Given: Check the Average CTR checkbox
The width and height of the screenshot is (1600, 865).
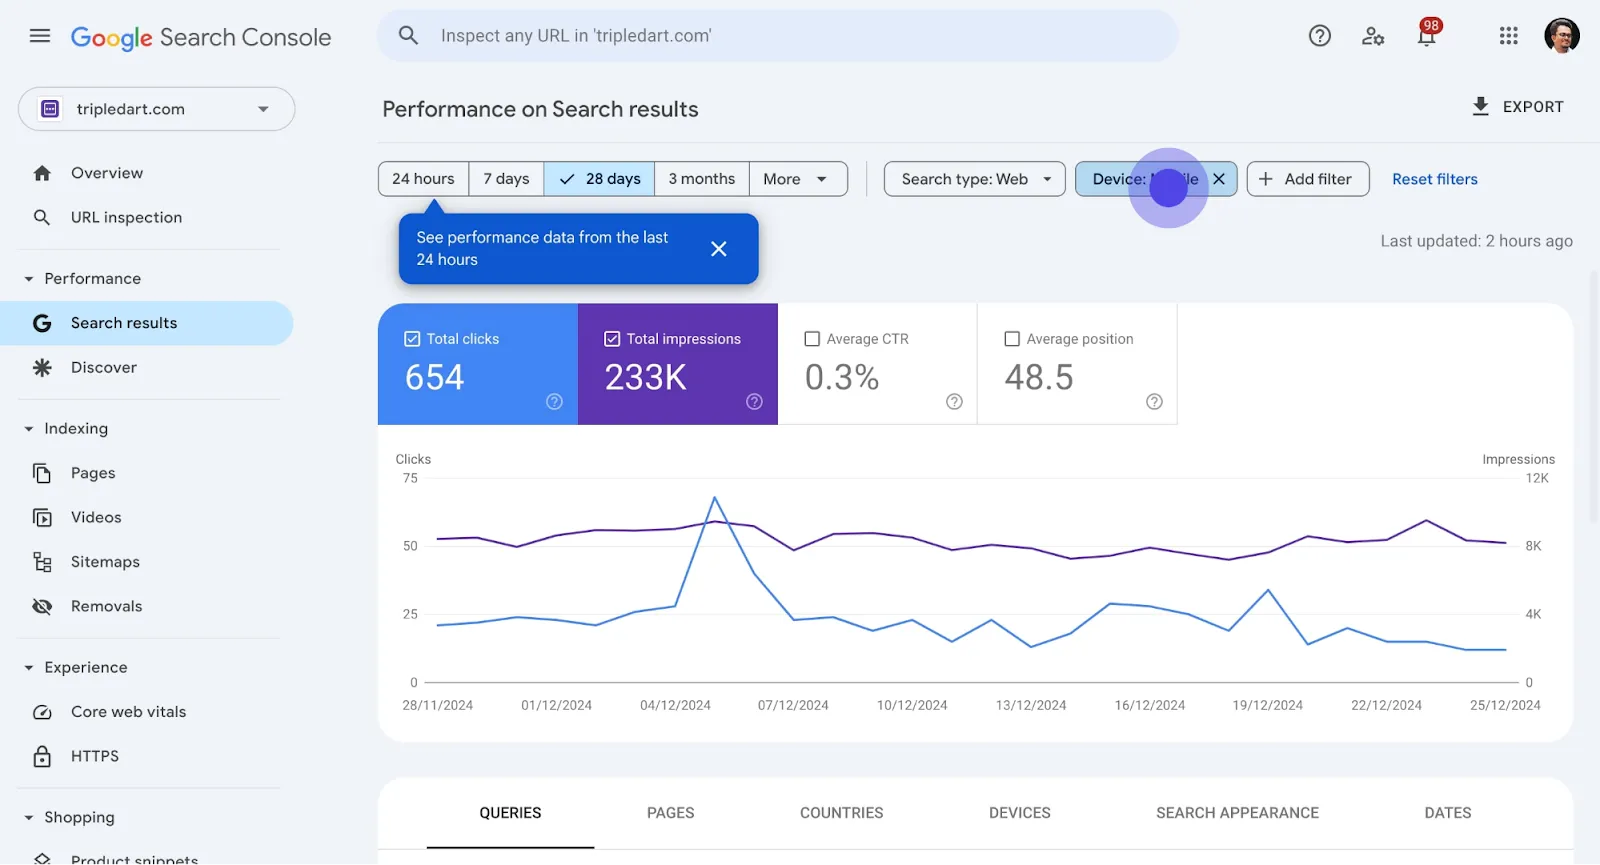Looking at the screenshot, I should click(812, 339).
